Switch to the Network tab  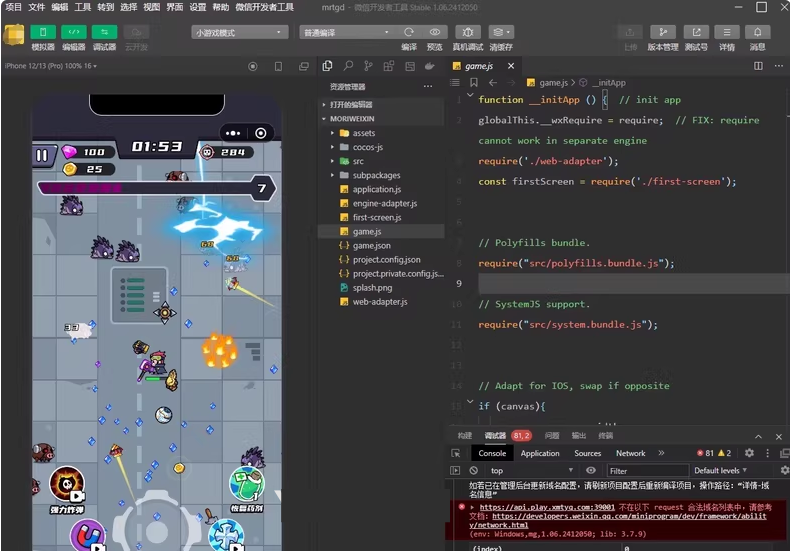pyautogui.click(x=630, y=453)
